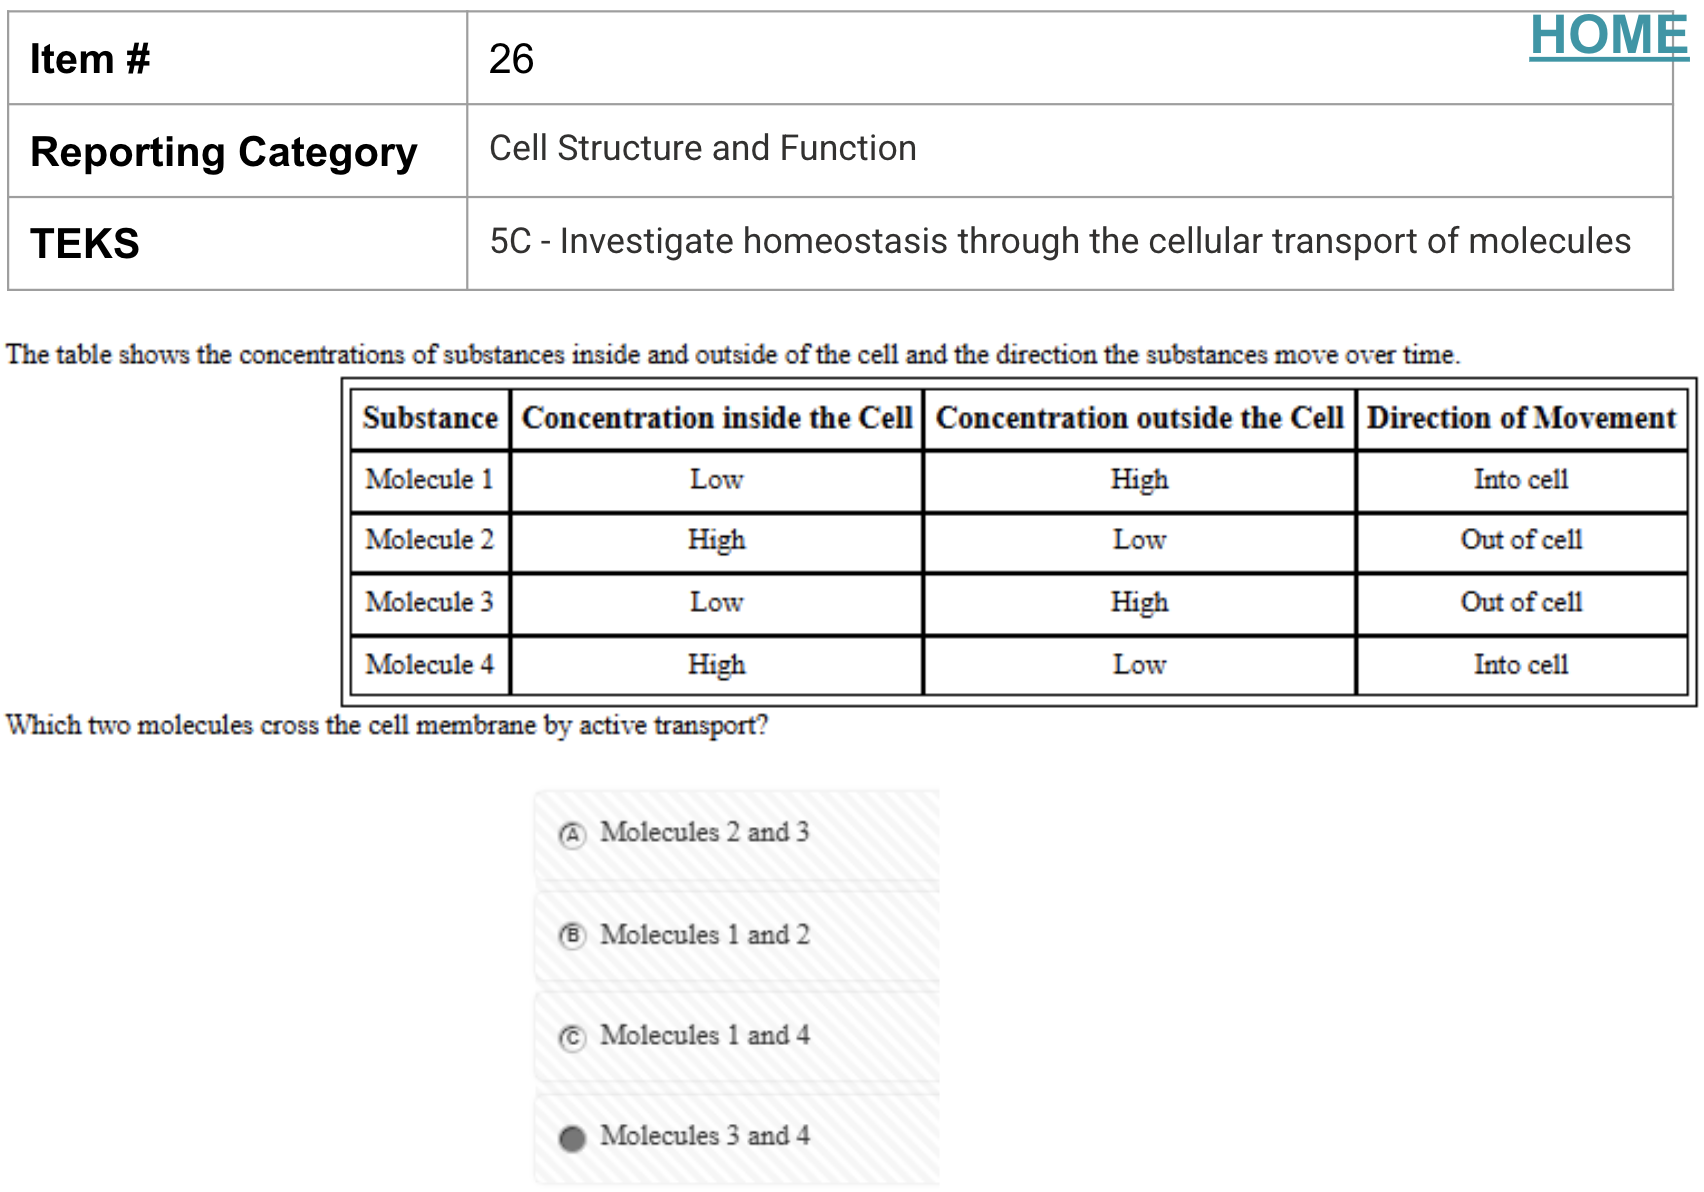Open the HOME link

1608,36
